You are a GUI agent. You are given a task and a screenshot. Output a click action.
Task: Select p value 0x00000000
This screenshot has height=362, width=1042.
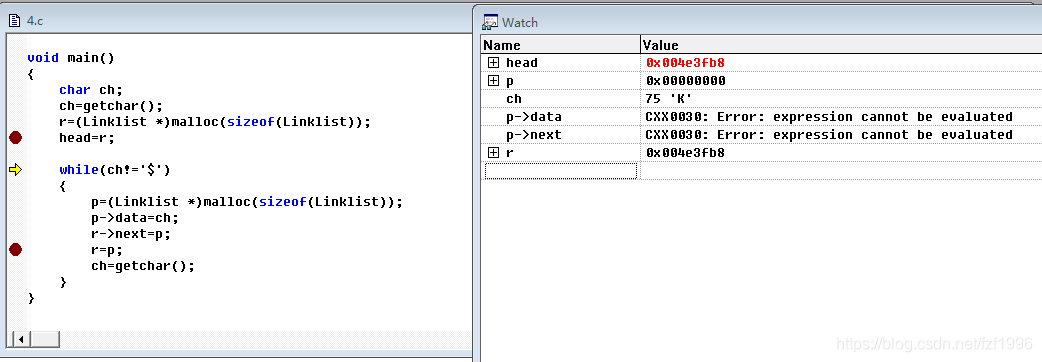[685, 80]
